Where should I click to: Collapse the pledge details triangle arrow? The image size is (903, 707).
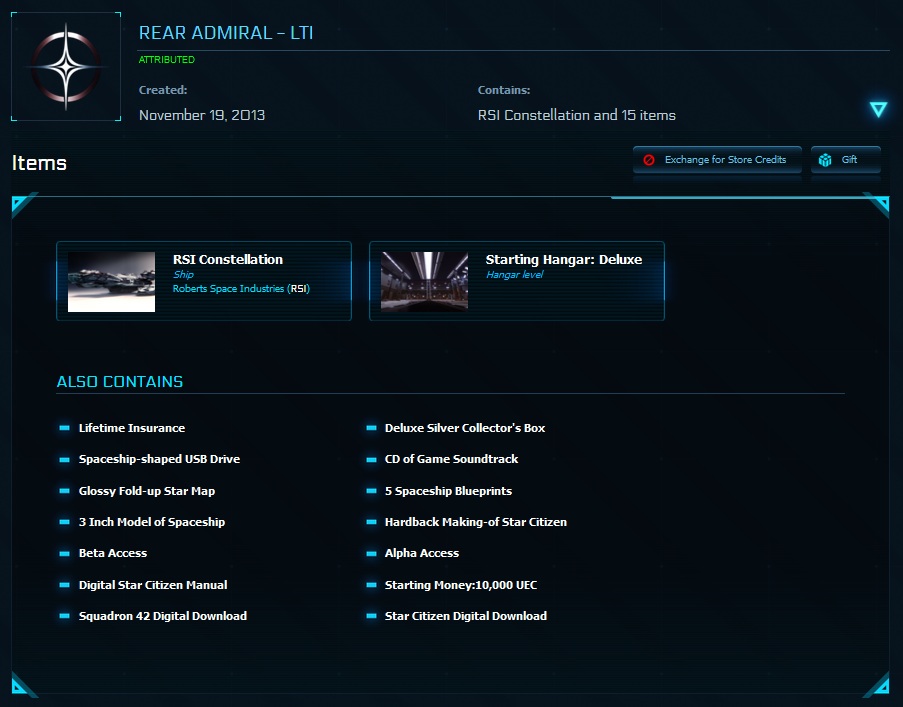pyautogui.click(x=878, y=109)
